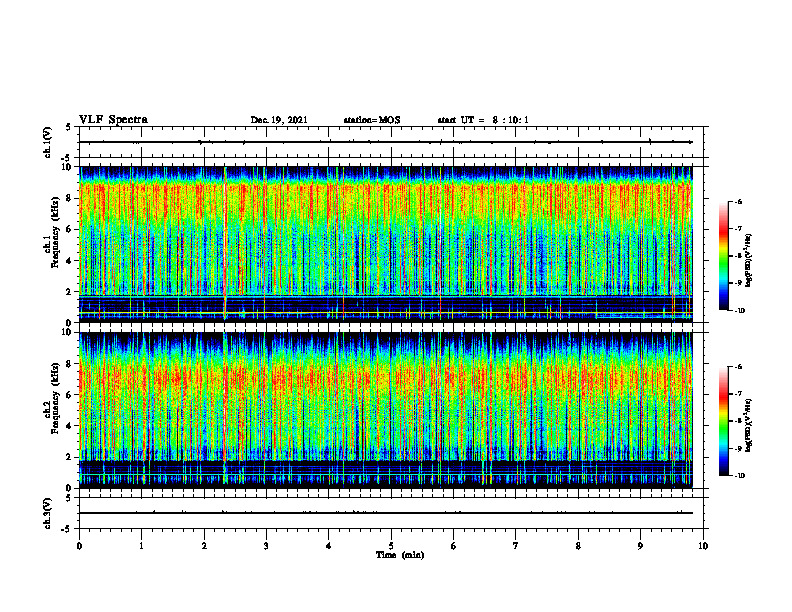Click the "6" tick on the Time axis
Viewport: 792px width, 612px height.
pyautogui.click(x=454, y=546)
